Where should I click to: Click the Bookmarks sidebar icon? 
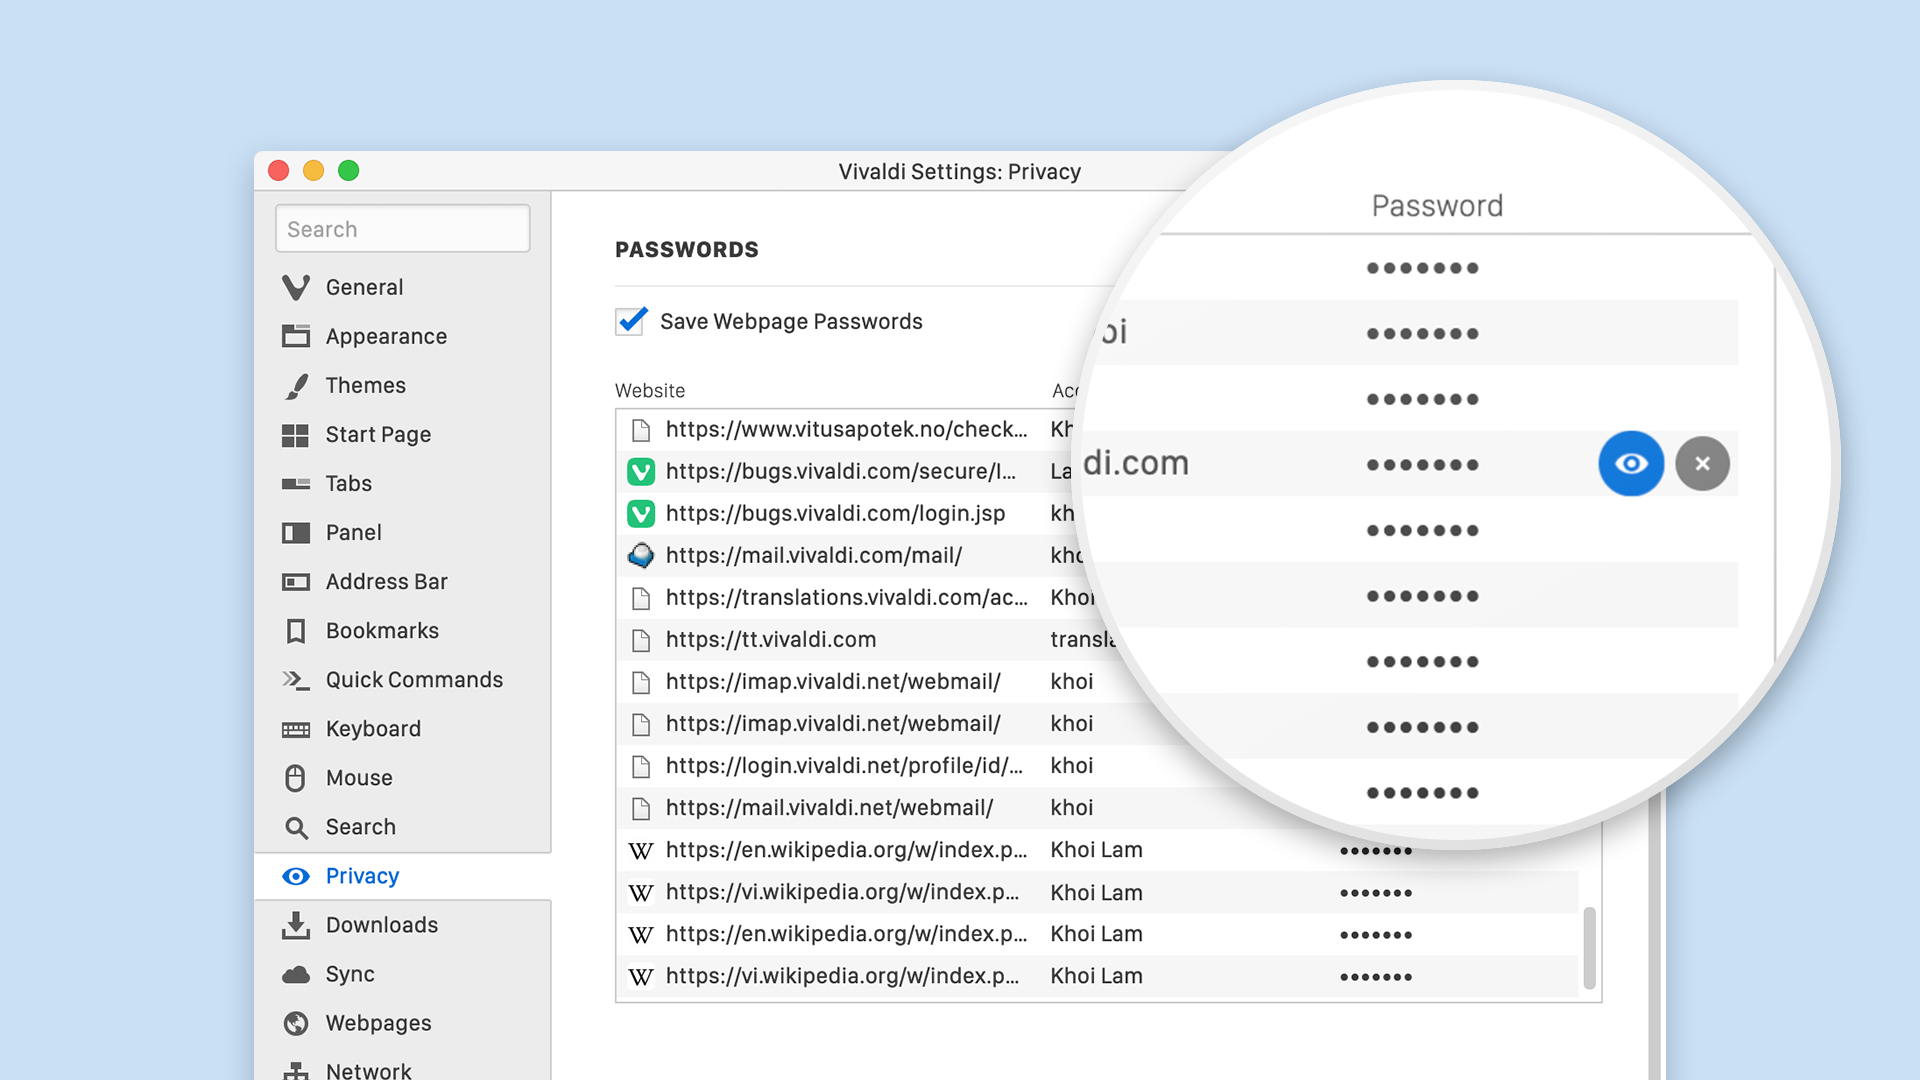(297, 630)
